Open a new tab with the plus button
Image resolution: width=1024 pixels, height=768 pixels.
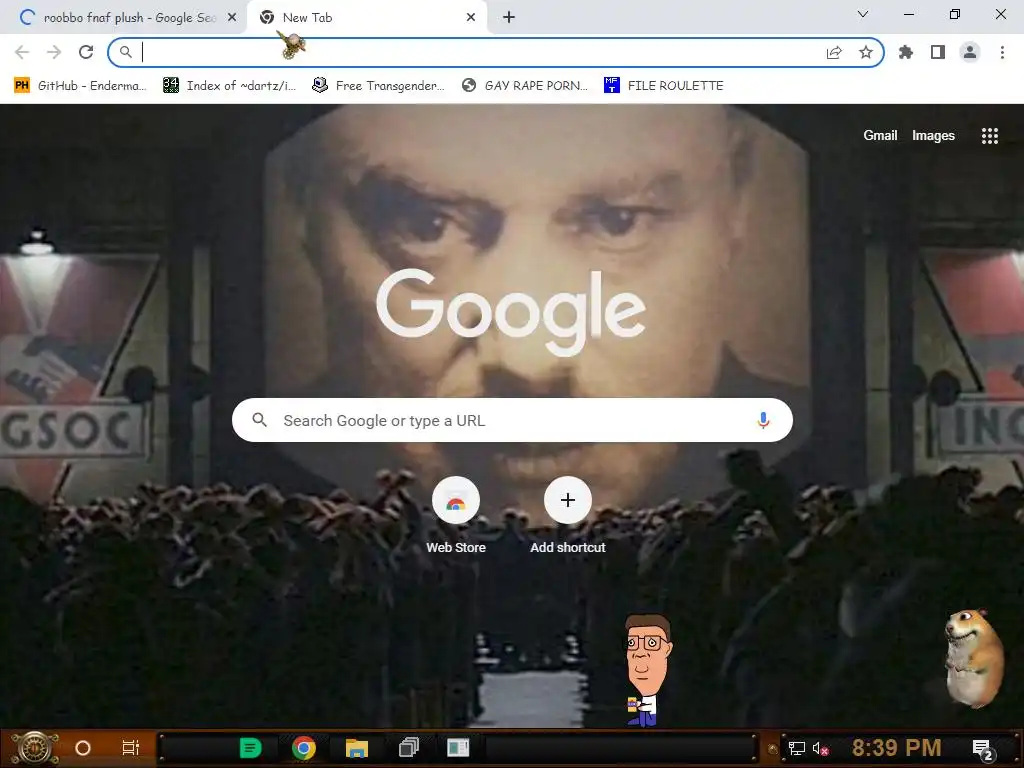tap(509, 18)
